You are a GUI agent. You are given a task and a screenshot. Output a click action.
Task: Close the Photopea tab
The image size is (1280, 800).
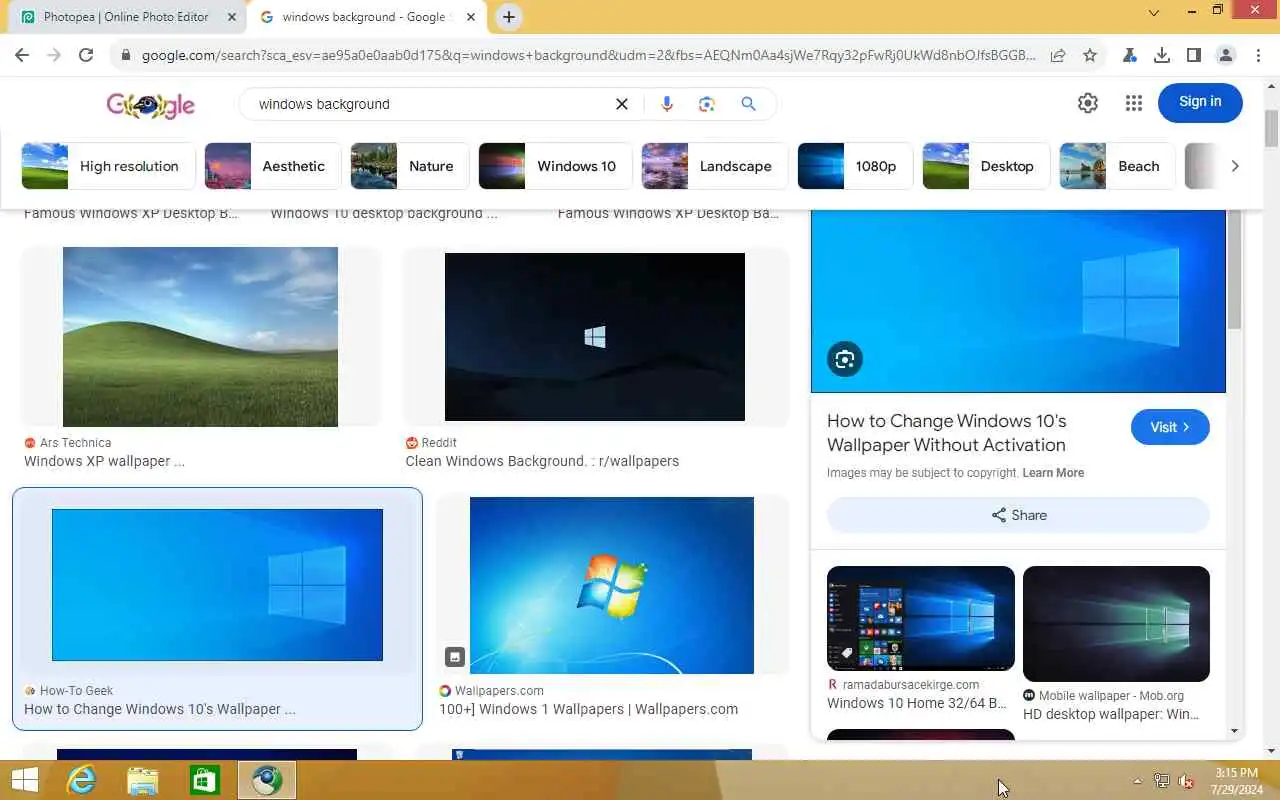(x=232, y=17)
